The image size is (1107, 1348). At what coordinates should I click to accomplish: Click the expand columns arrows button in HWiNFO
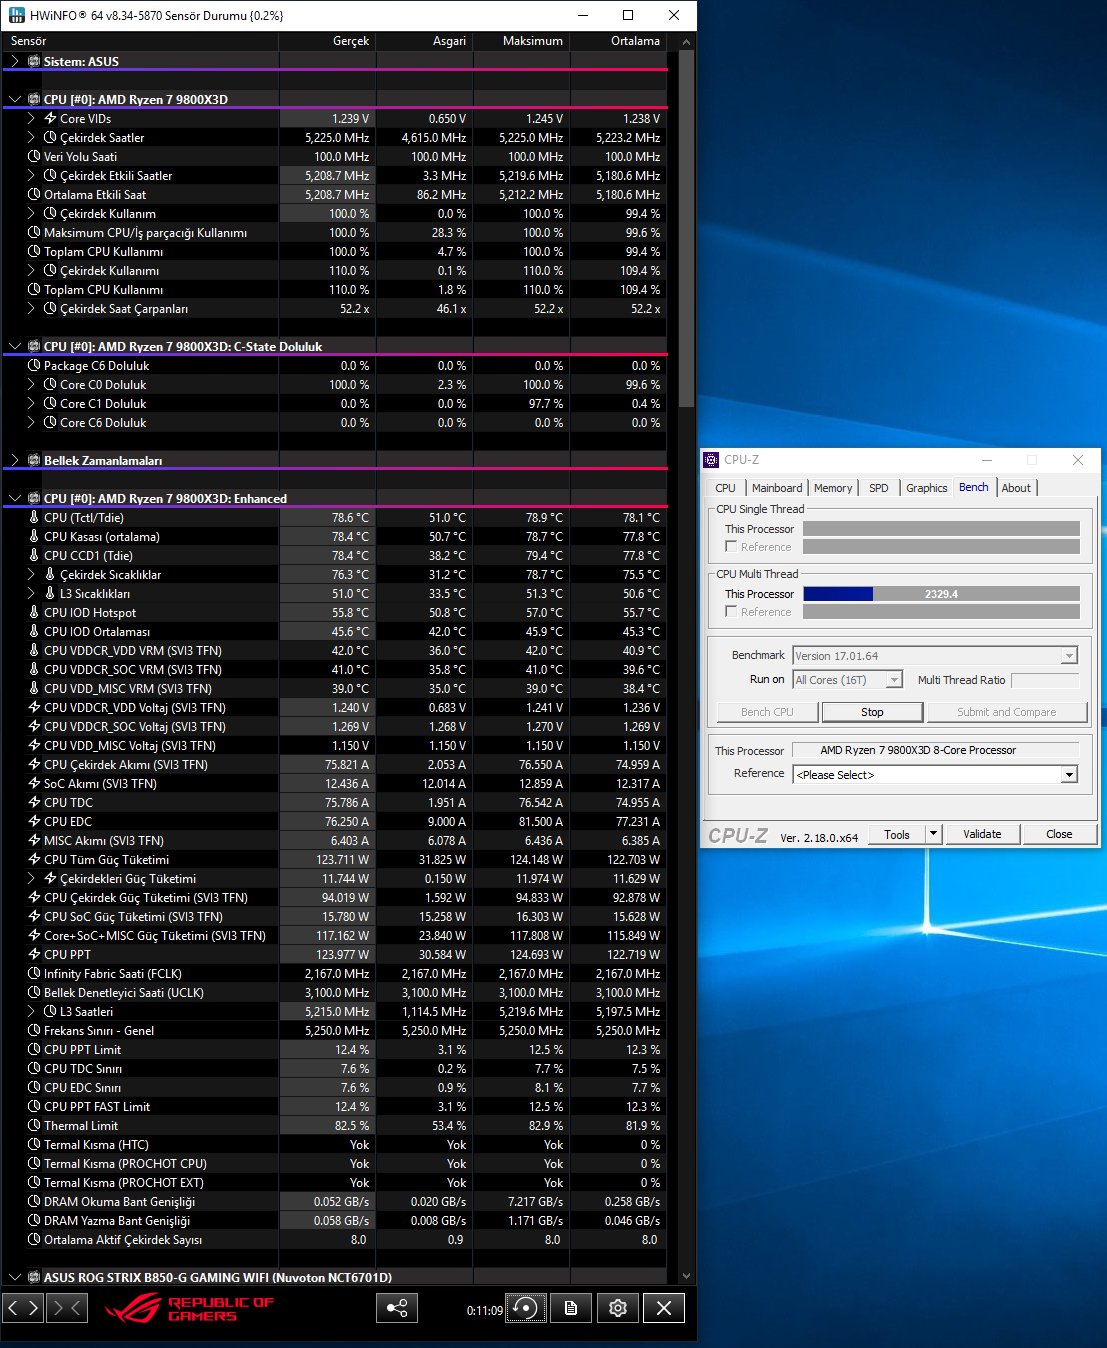click(23, 1307)
